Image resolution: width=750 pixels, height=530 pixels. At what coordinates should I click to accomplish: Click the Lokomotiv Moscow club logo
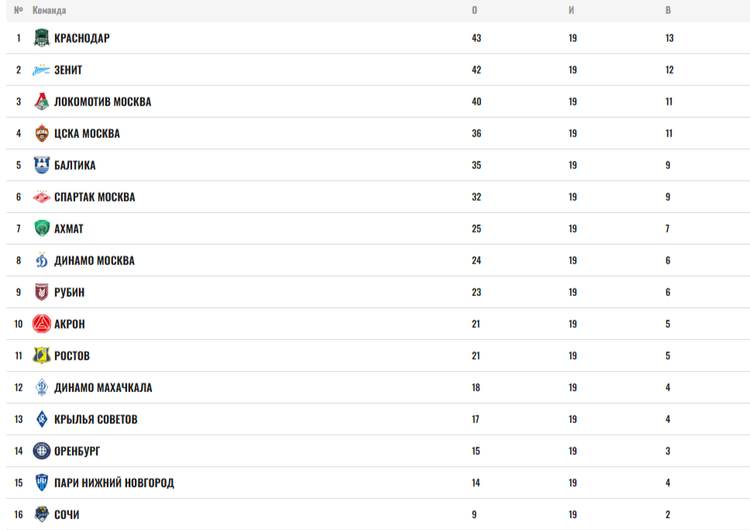(x=41, y=102)
